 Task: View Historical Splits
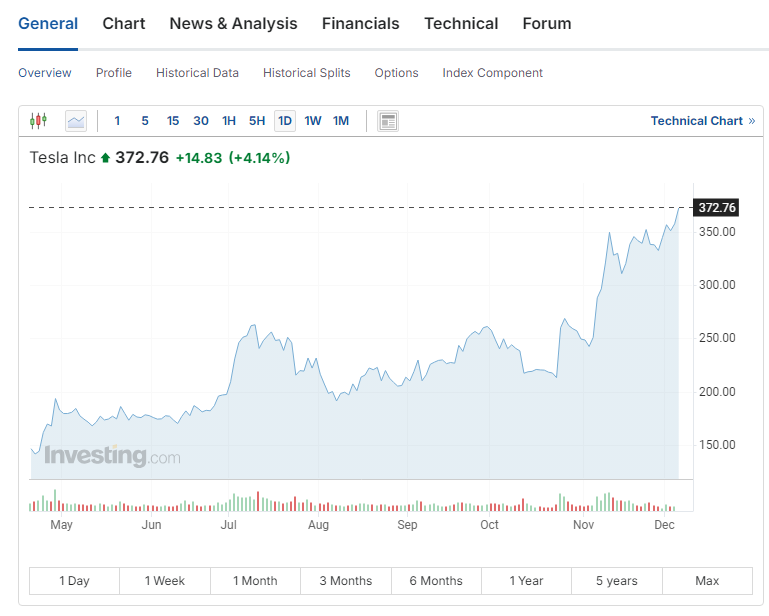[x=307, y=73]
